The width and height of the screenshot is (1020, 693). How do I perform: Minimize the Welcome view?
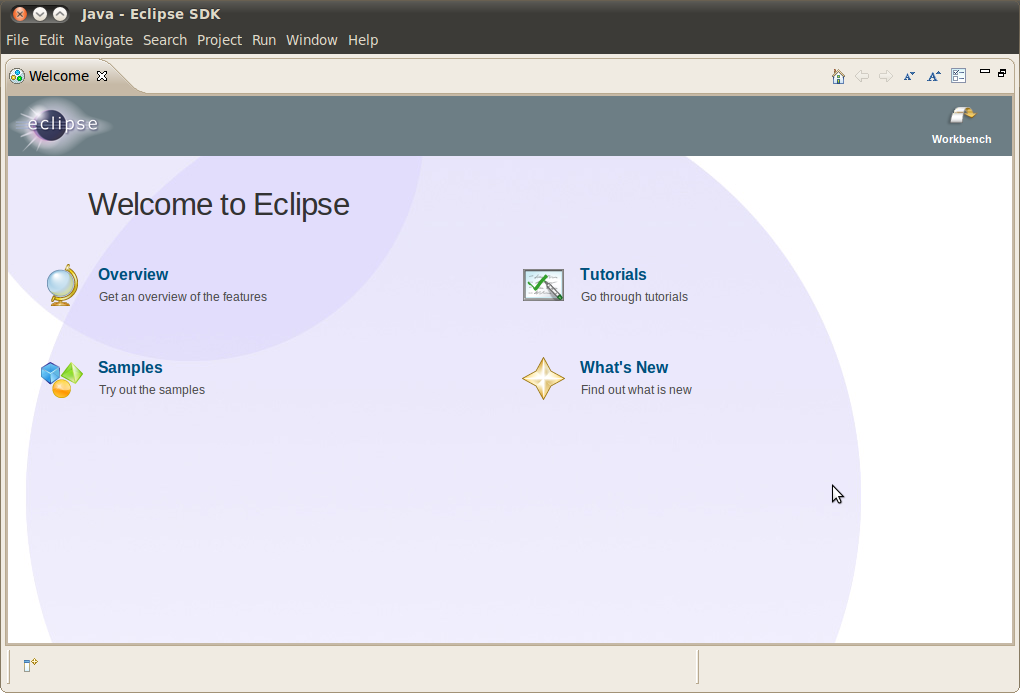pos(985,72)
